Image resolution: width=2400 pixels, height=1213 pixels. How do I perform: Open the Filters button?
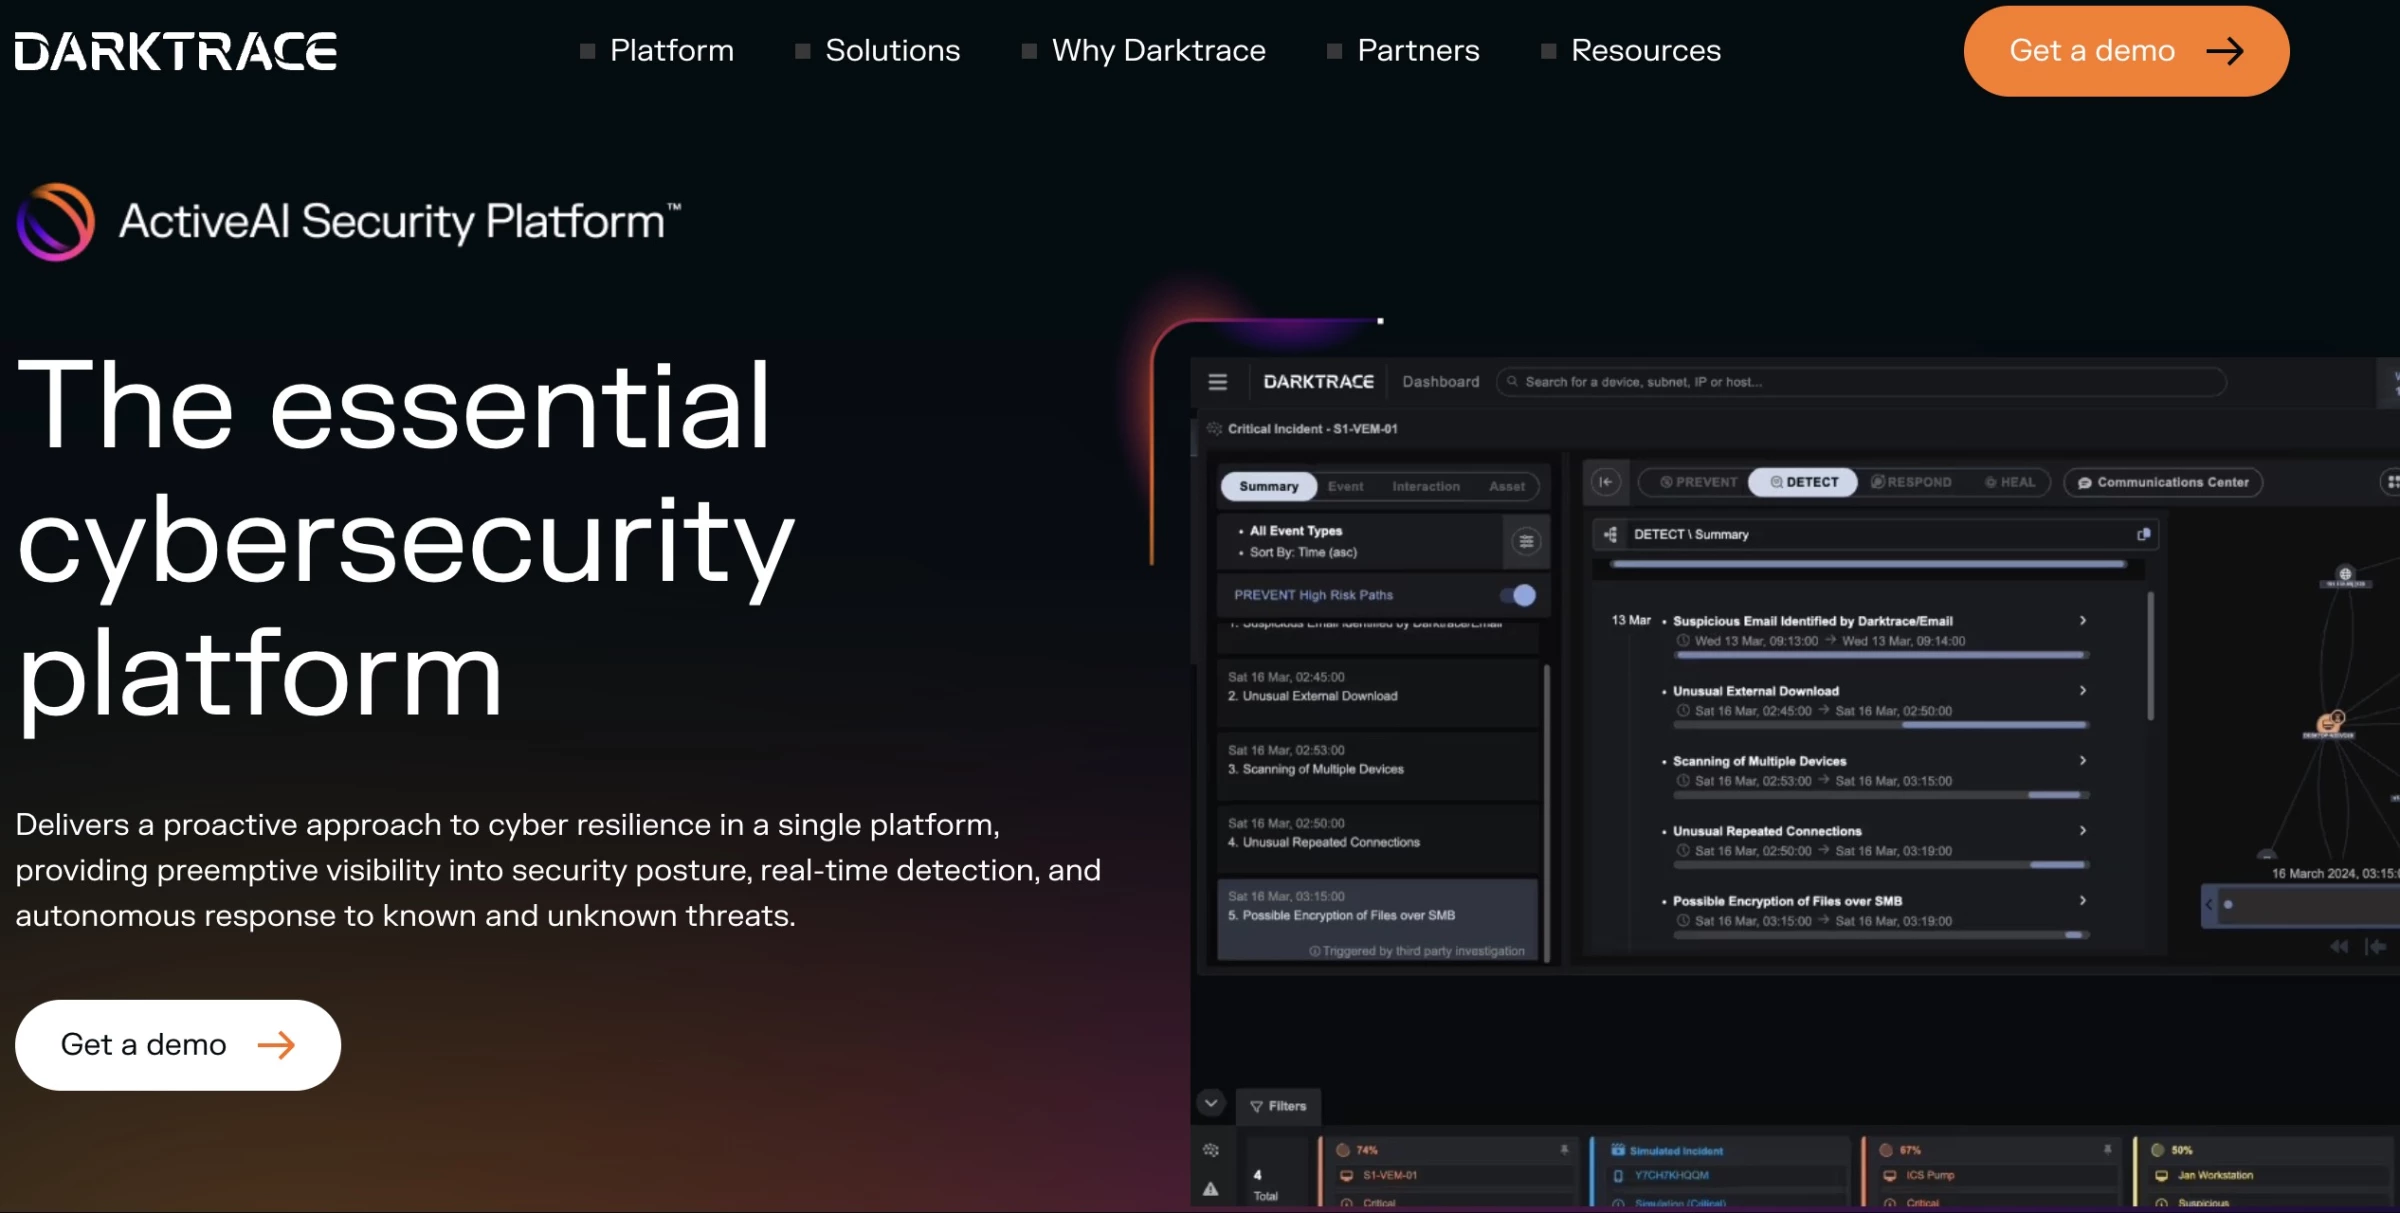(x=1278, y=1106)
